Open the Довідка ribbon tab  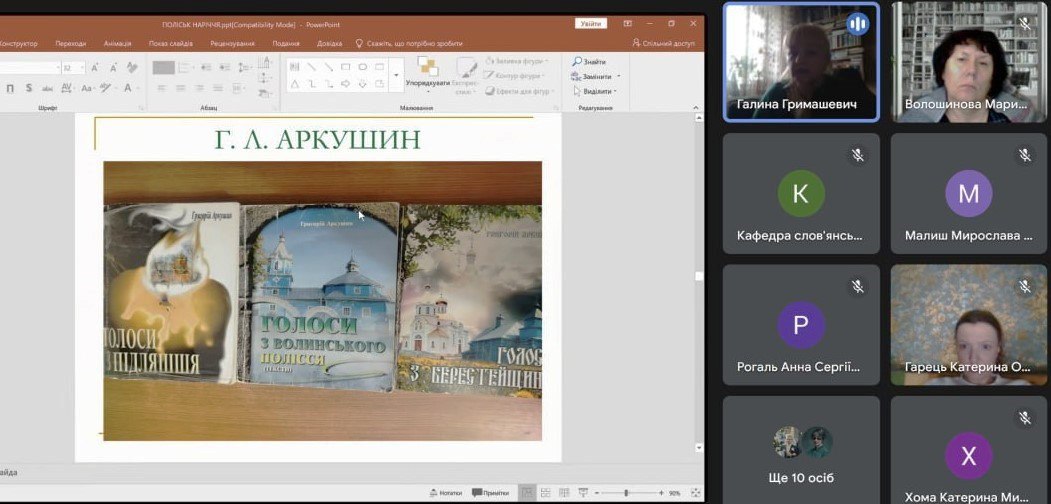pyautogui.click(x=330, y=44)
